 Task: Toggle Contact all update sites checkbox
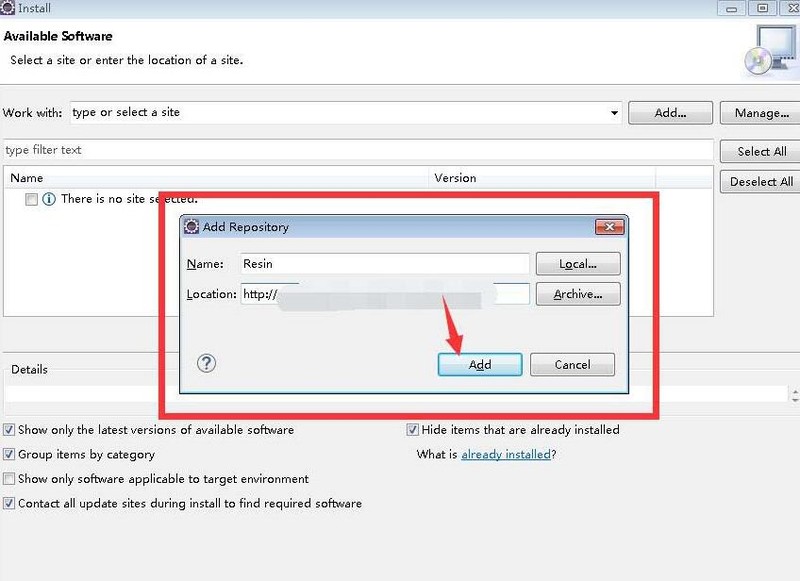point(9,504)
